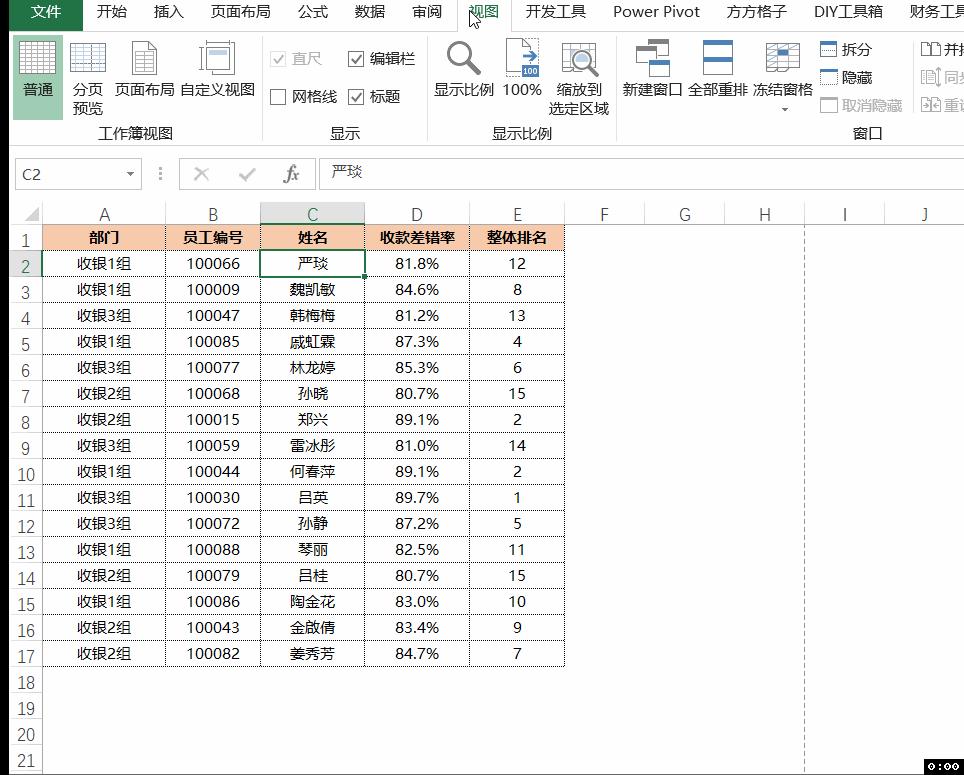Screen dimensions: 964x775
Task: Click the header cell 员工编号
Action: point(213,237)
